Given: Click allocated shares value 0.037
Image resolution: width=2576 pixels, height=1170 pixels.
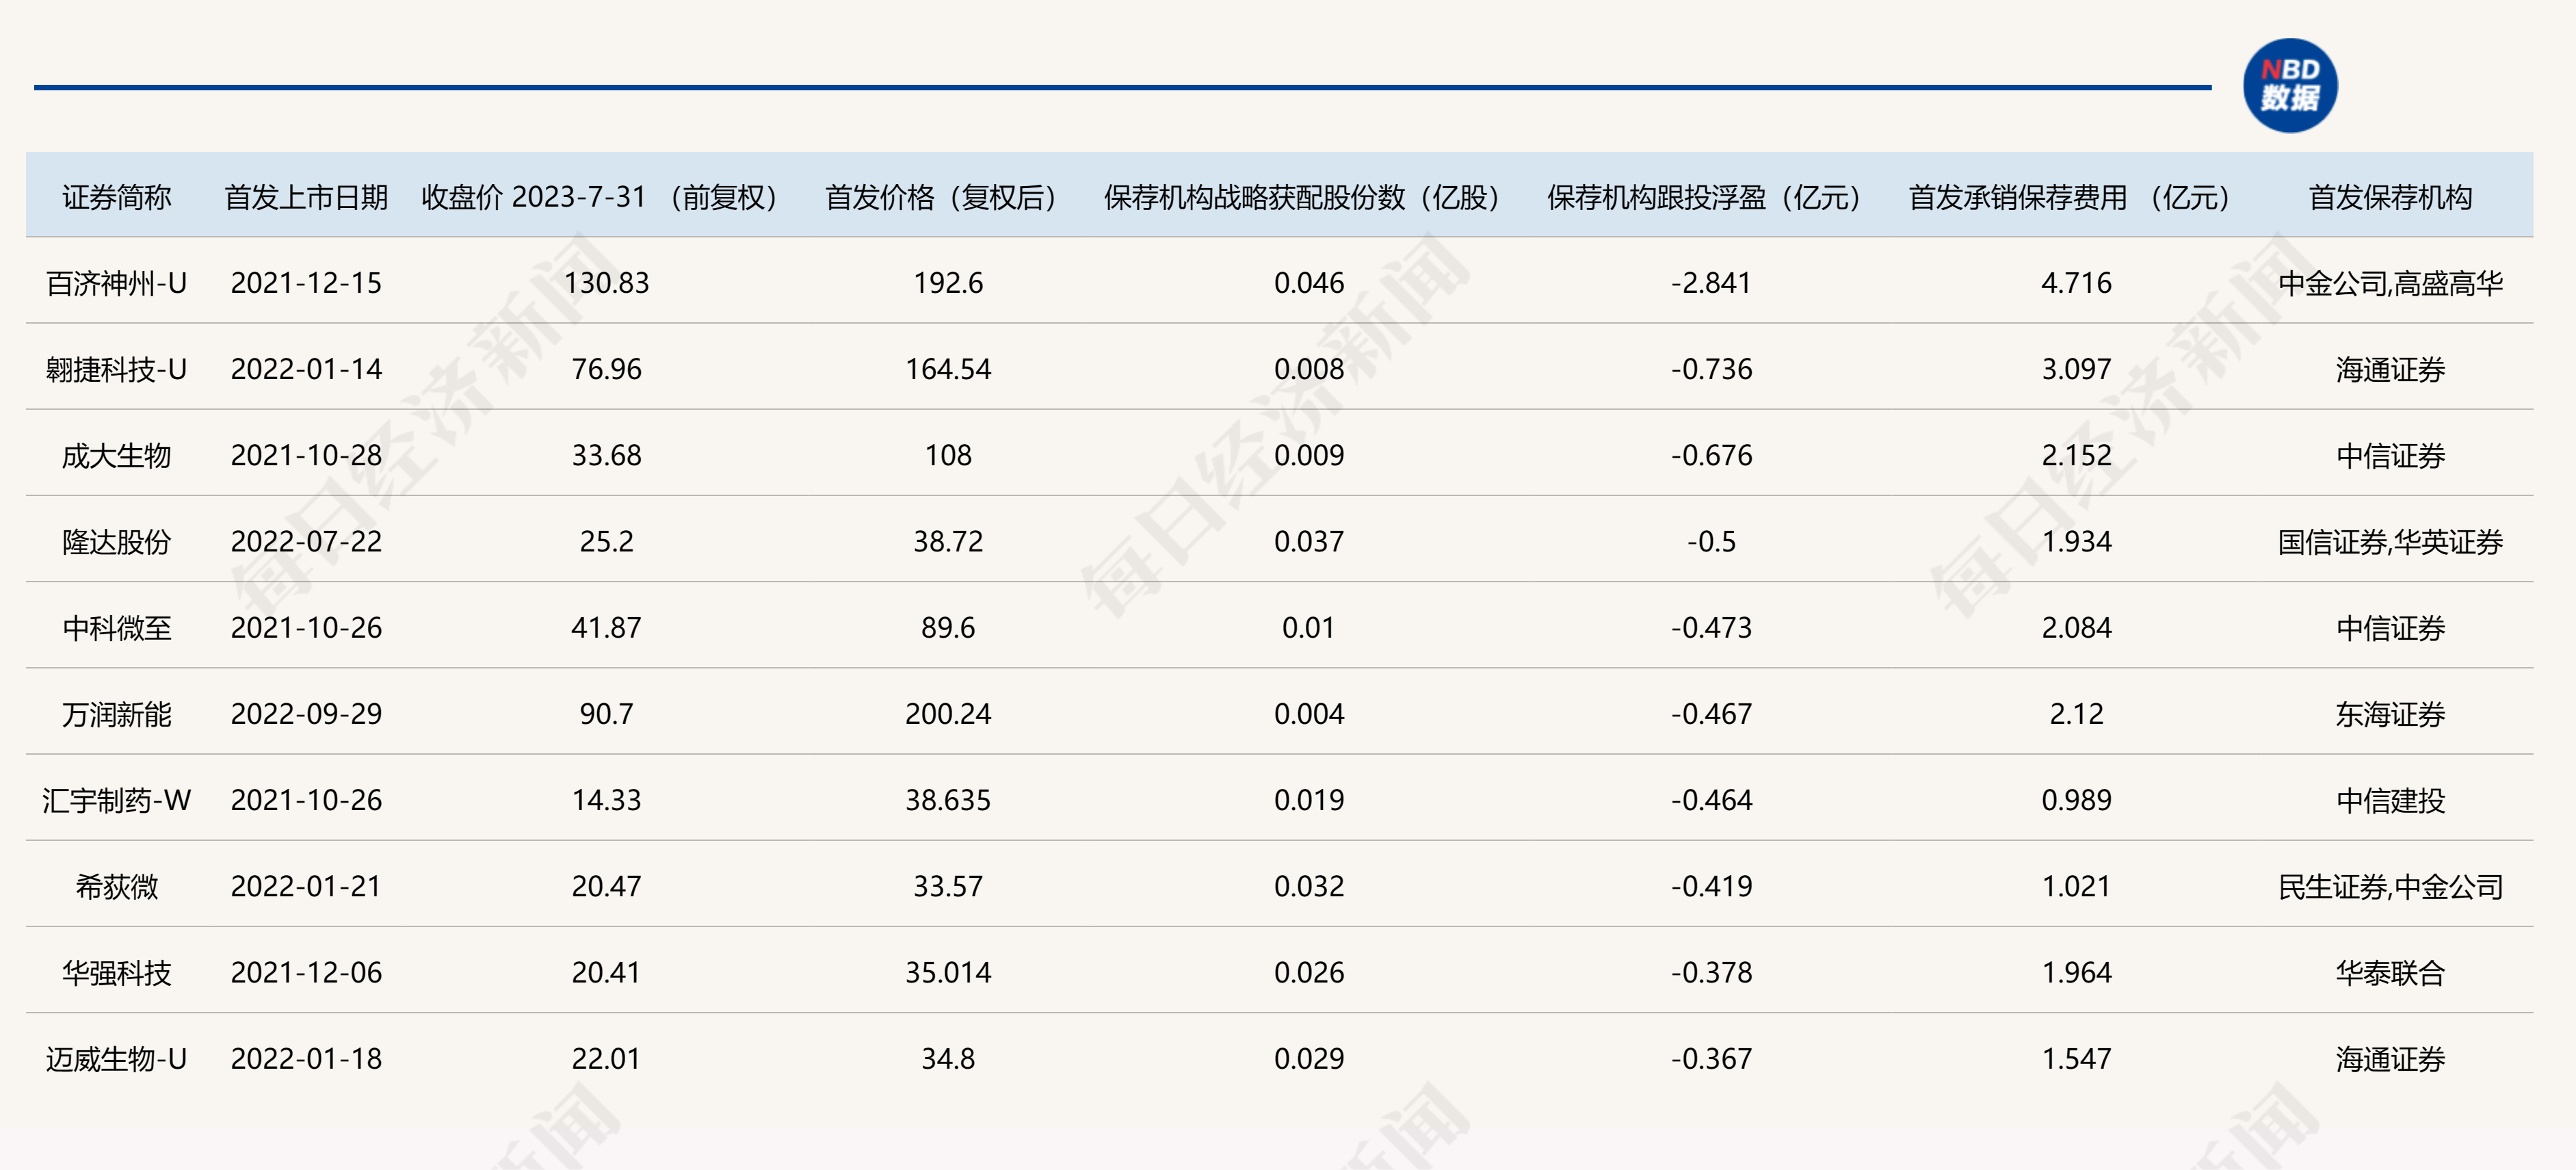Looking at the screenshot, I should pos(1309,541).
